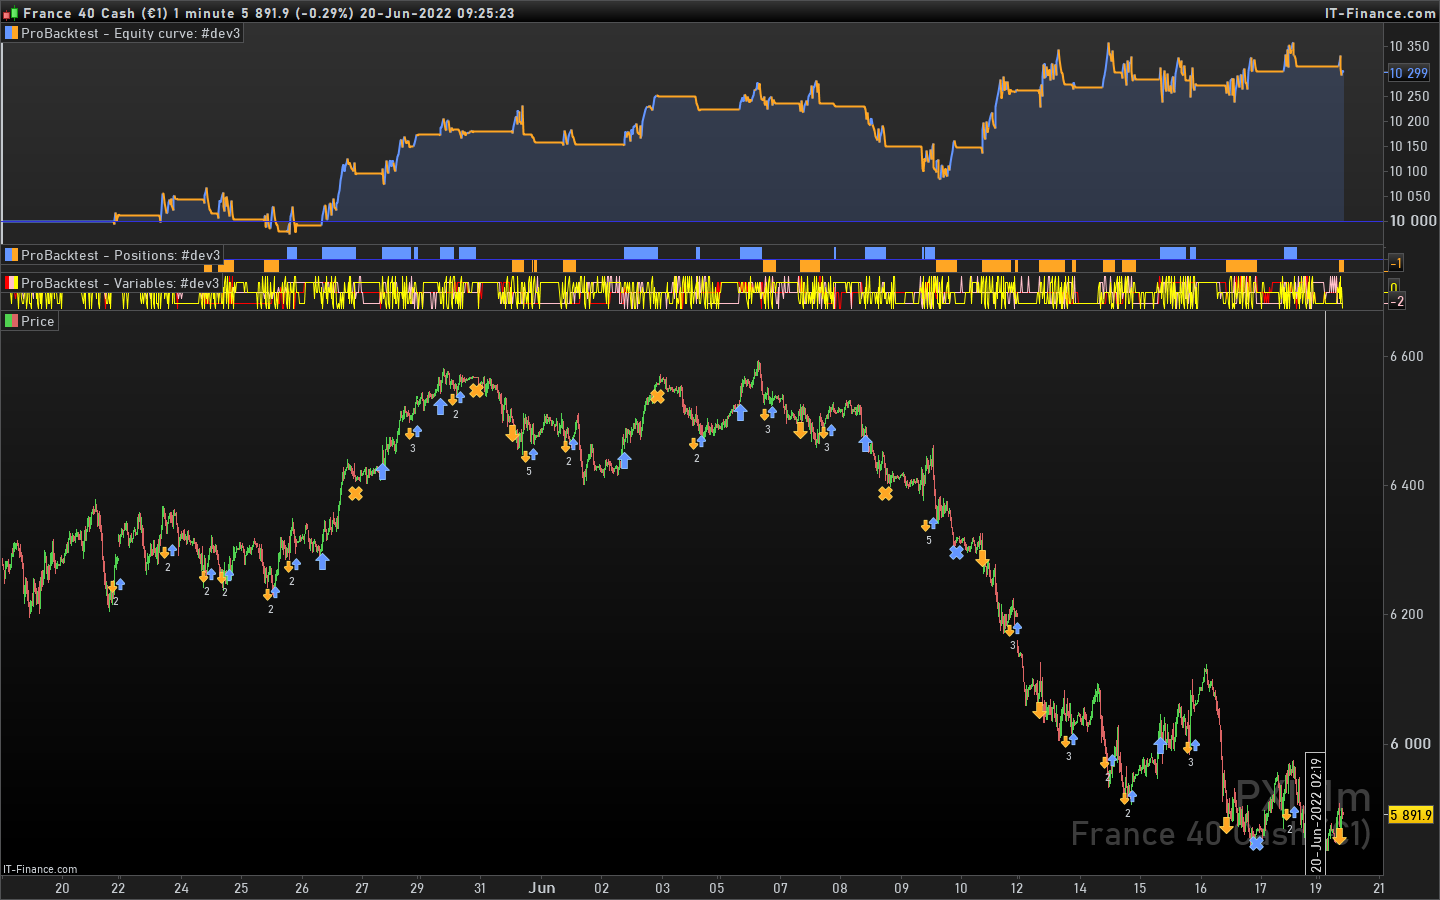This screenshot has width=1440, height=900.
Task: Select the orange X exit marker near the 31 date
Action: [476, 390]
